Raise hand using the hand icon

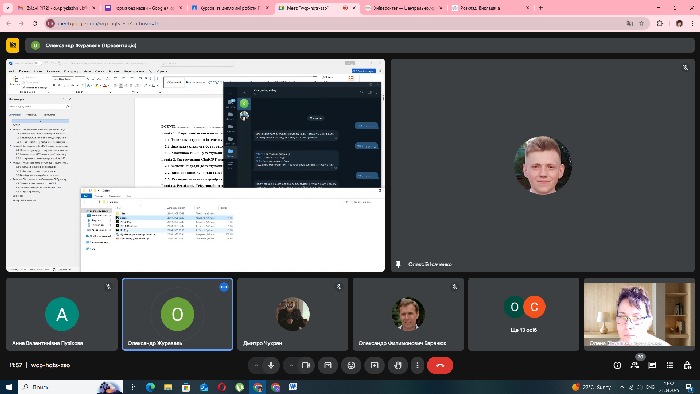point(397,365)
